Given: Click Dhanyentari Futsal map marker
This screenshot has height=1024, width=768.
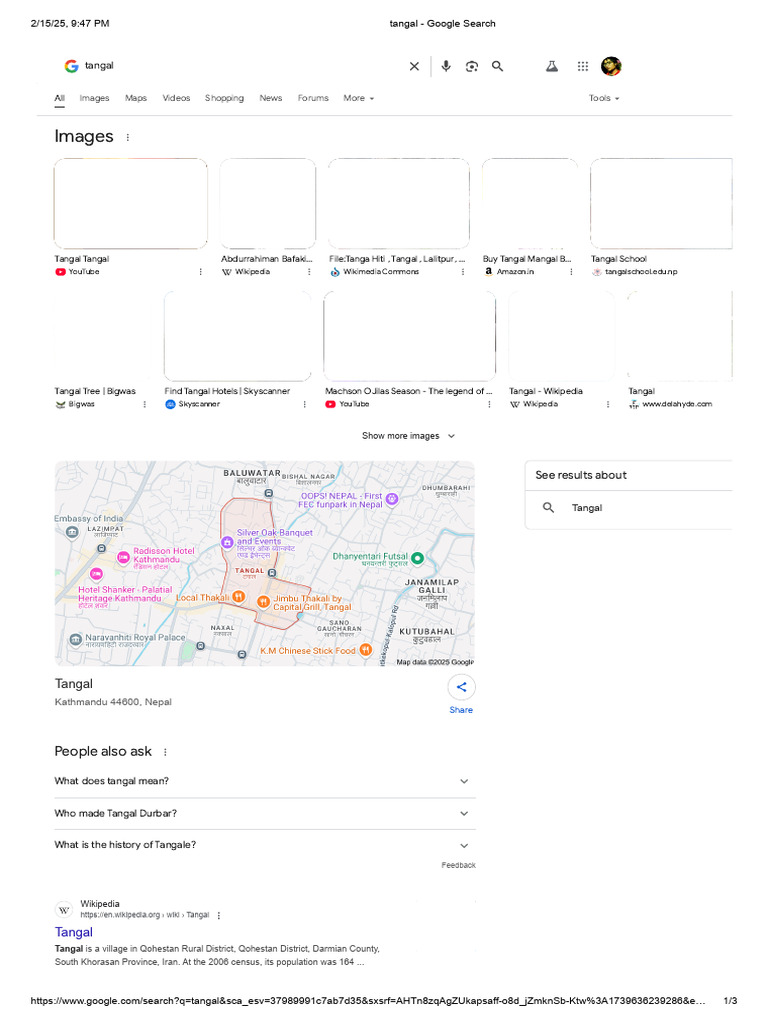Looking at the screenshot, I should tap(417, 558).
